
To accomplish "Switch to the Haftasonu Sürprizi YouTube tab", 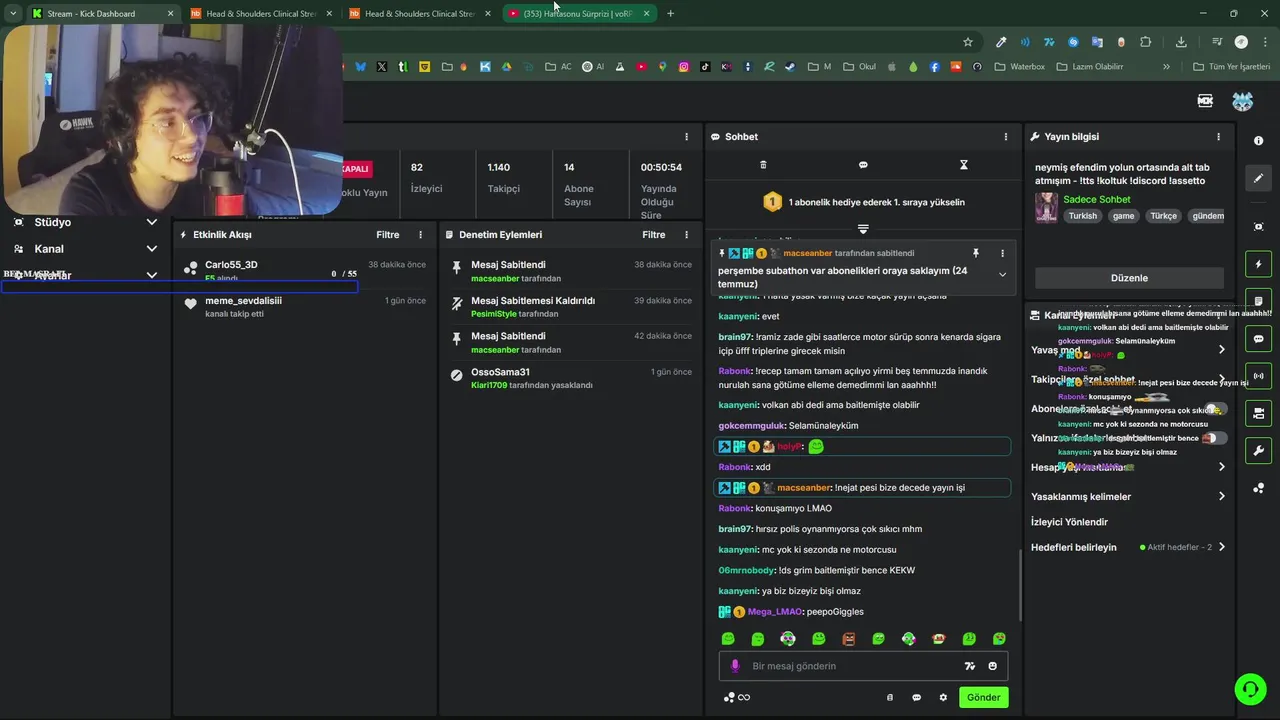I will 579,14.
